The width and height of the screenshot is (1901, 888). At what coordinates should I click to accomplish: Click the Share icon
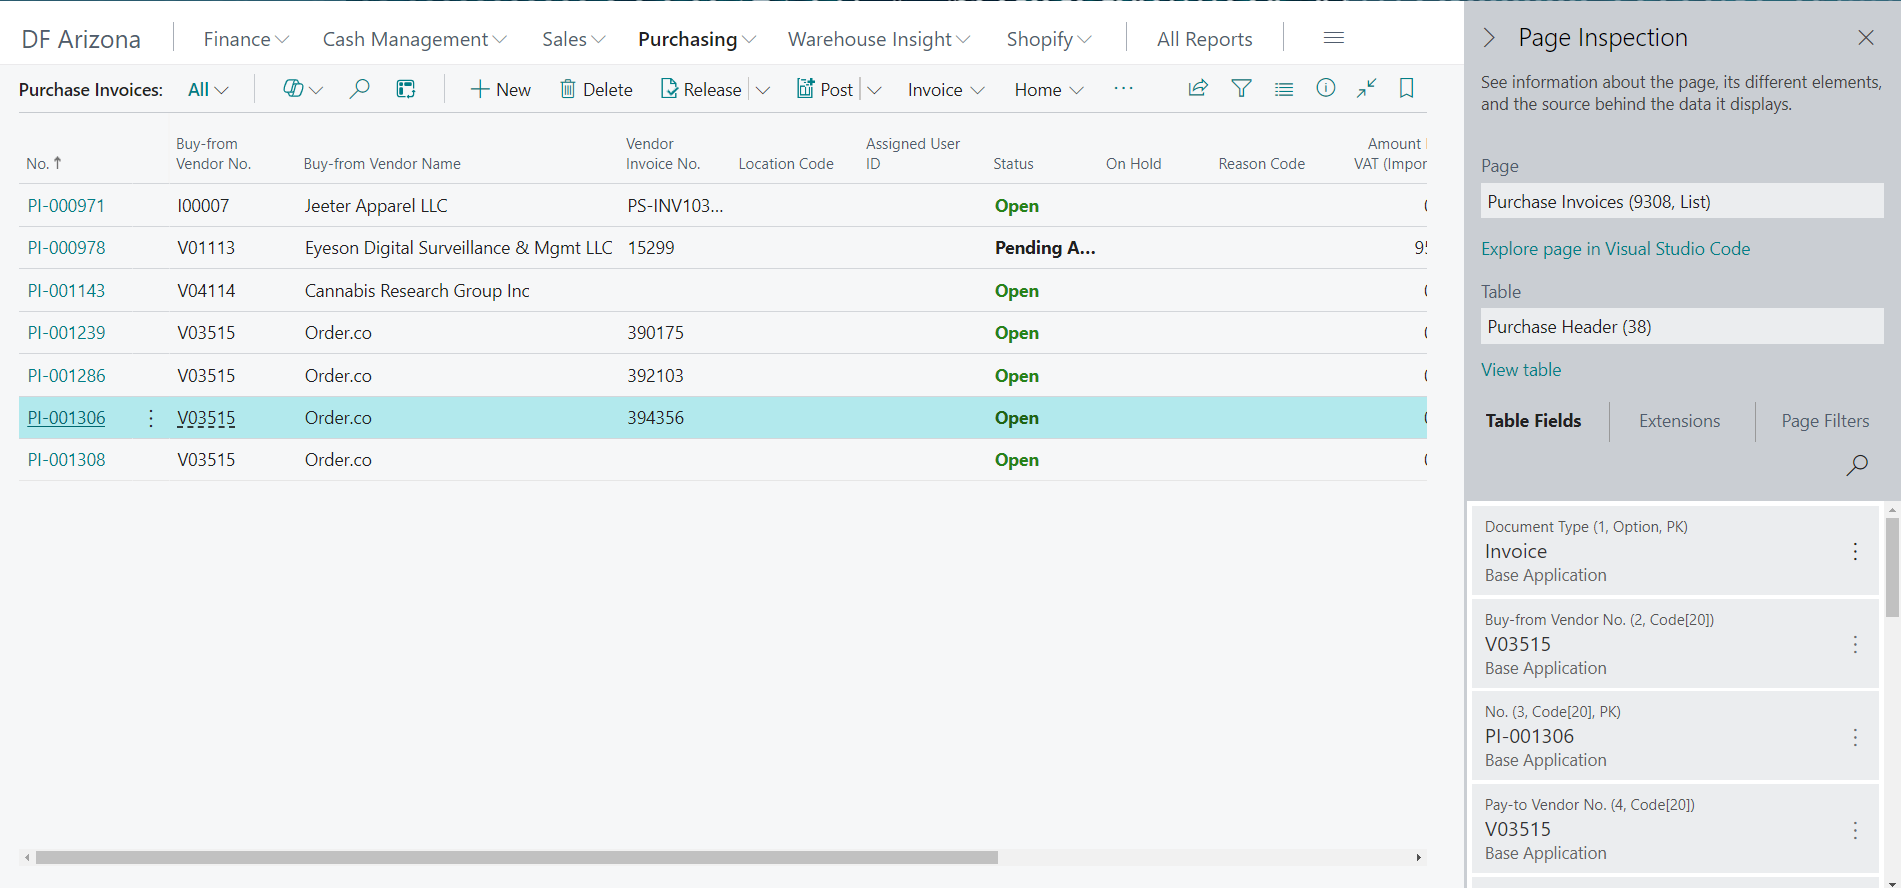(1197, 88)
